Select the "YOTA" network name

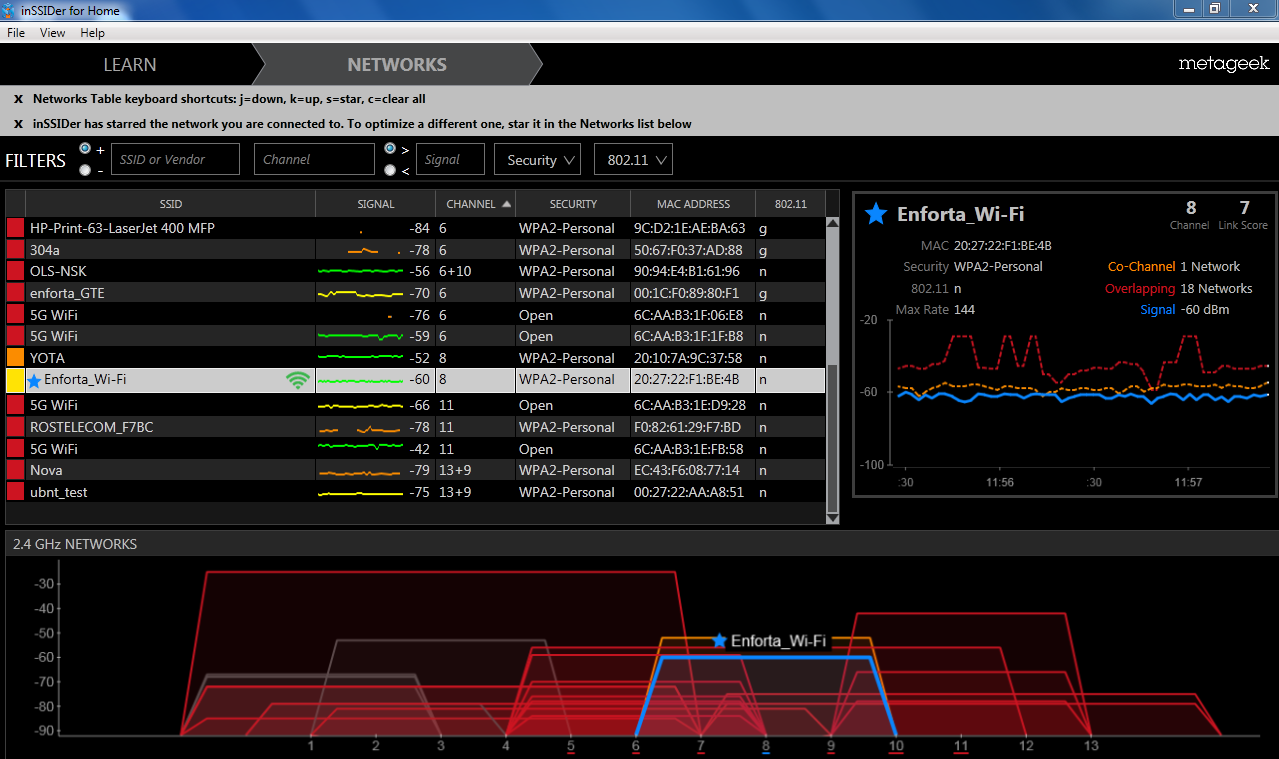point(47,358)
